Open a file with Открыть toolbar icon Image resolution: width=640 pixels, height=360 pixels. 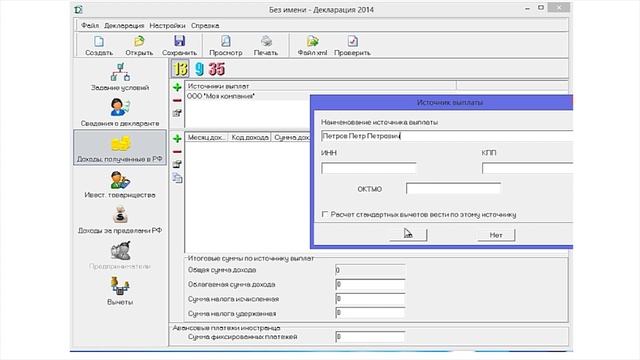pyautogui.click(x=139, y=46)
